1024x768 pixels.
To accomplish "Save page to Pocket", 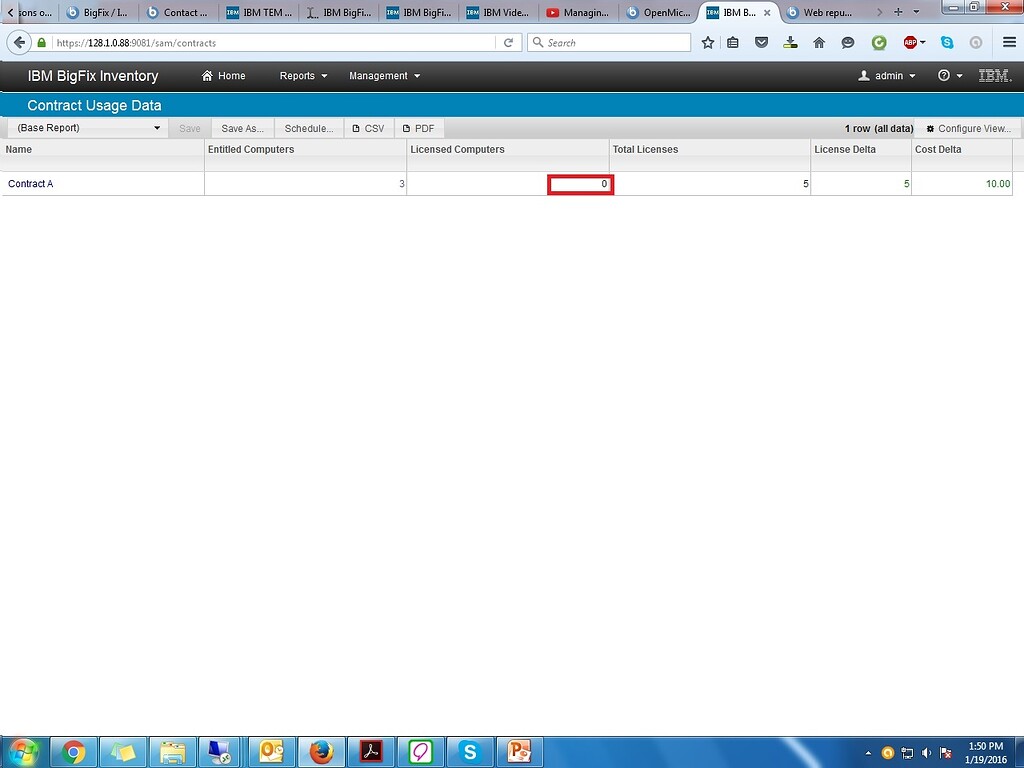I will click(x=761, y=42).
